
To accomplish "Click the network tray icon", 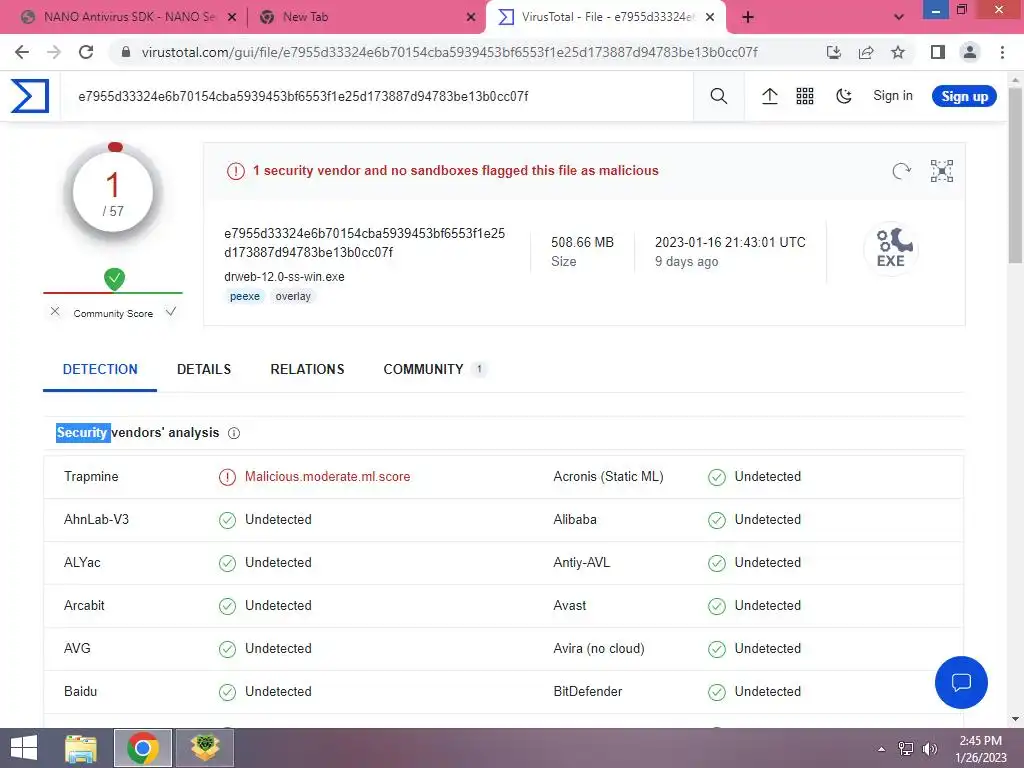I will [906, 749].
